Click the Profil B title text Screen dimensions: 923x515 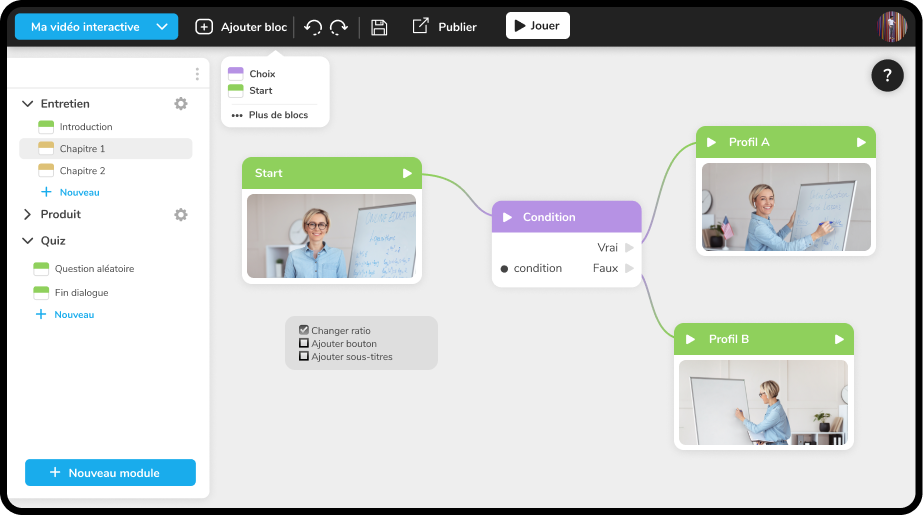click(x=729, y=340)
